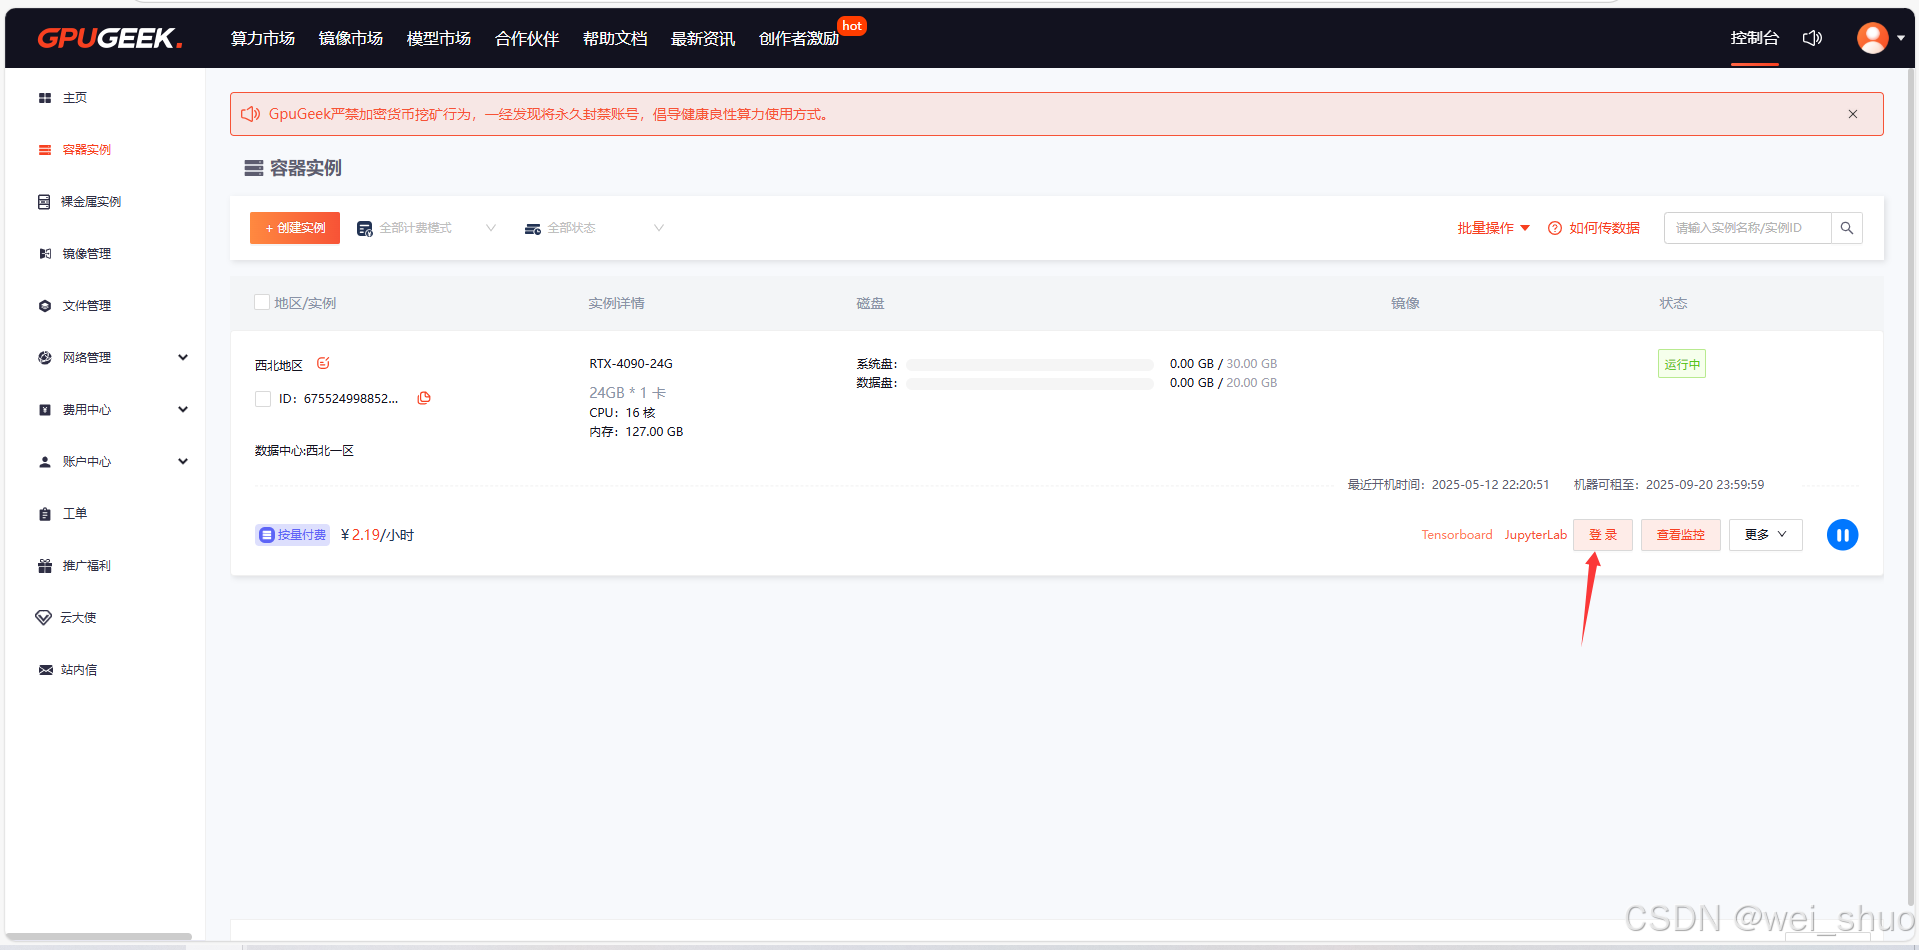Expand the 账户中心 submenu chevron
The image size is (1919, 950).
[183, 462]
